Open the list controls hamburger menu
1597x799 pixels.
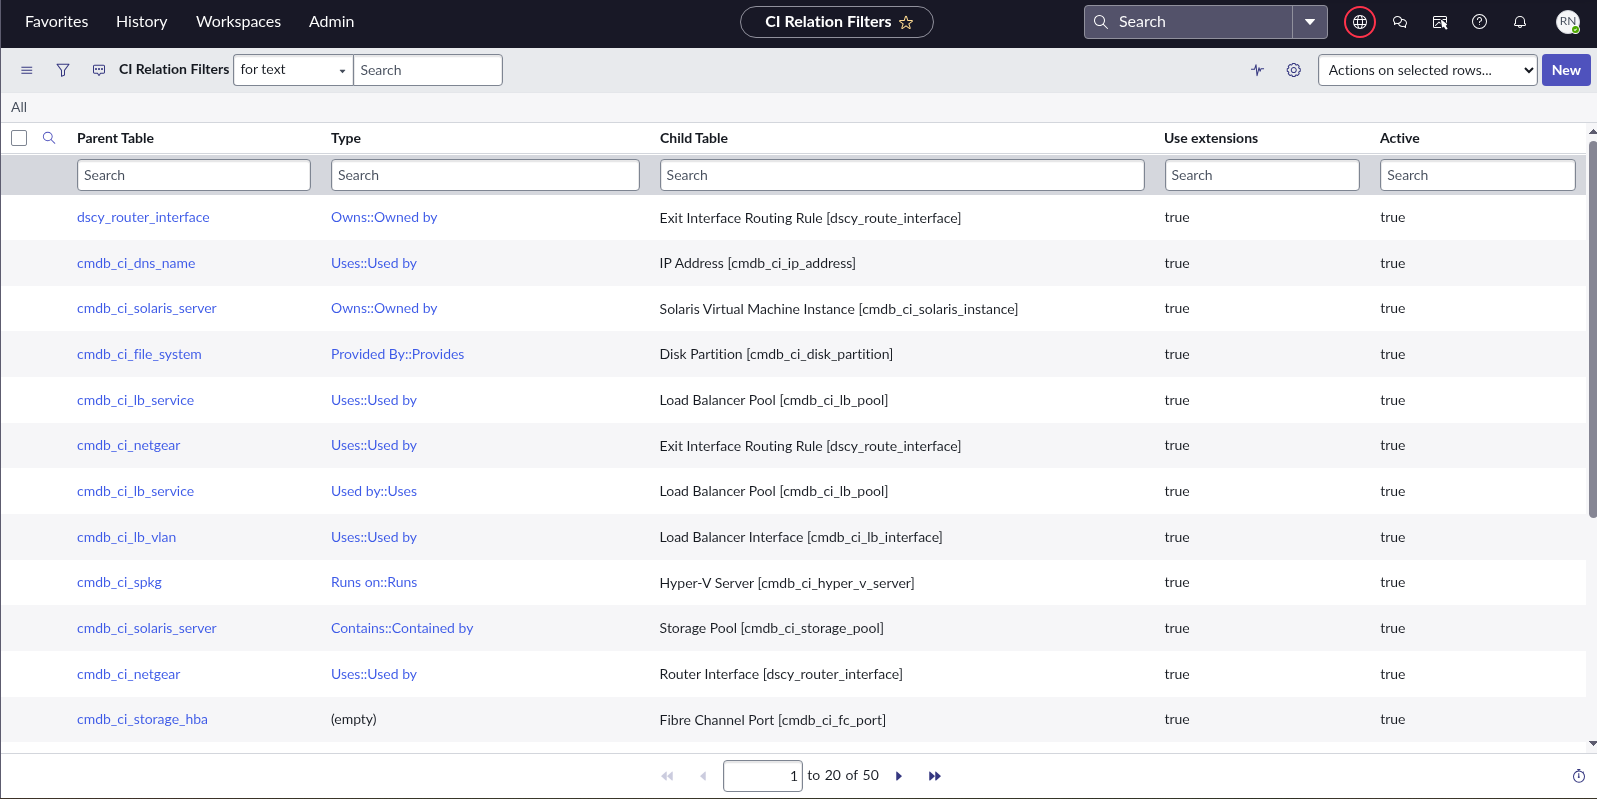point(27,70)
